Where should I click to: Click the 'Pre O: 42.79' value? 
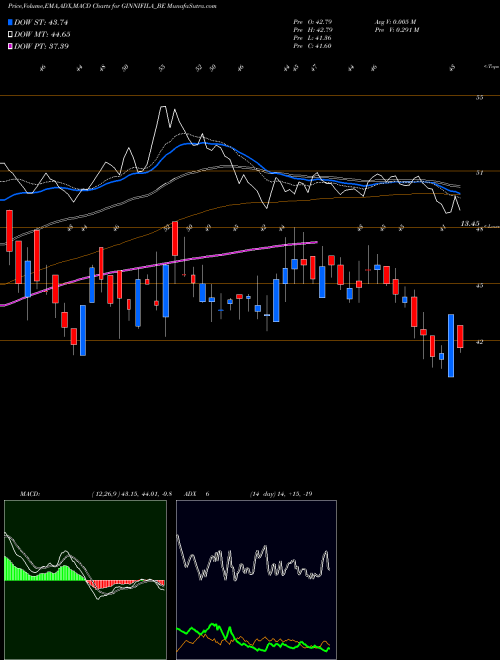tap(313, 21)
